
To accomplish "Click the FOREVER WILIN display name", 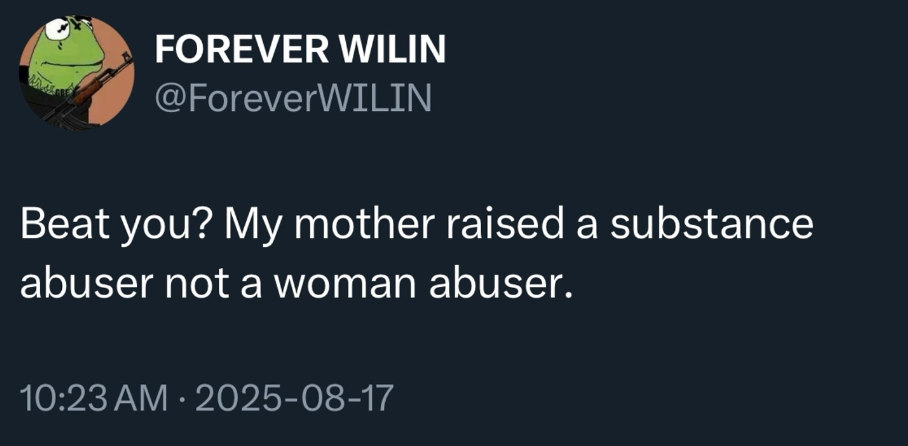I will 300,49.
